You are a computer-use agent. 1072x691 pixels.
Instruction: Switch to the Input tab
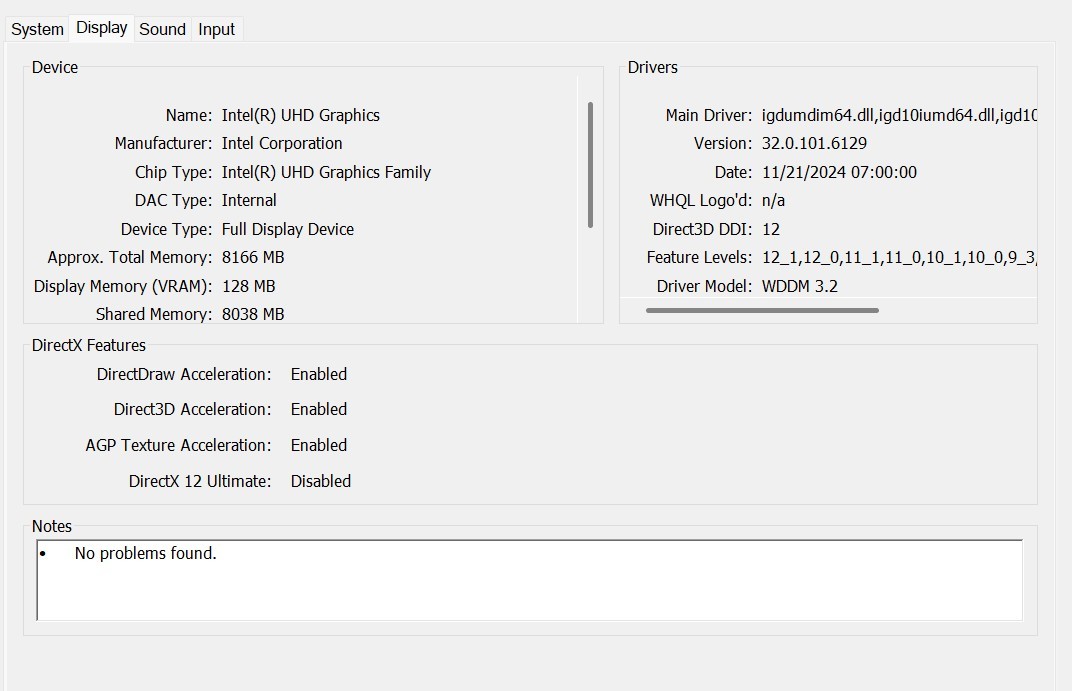click(x=216, y=29)
